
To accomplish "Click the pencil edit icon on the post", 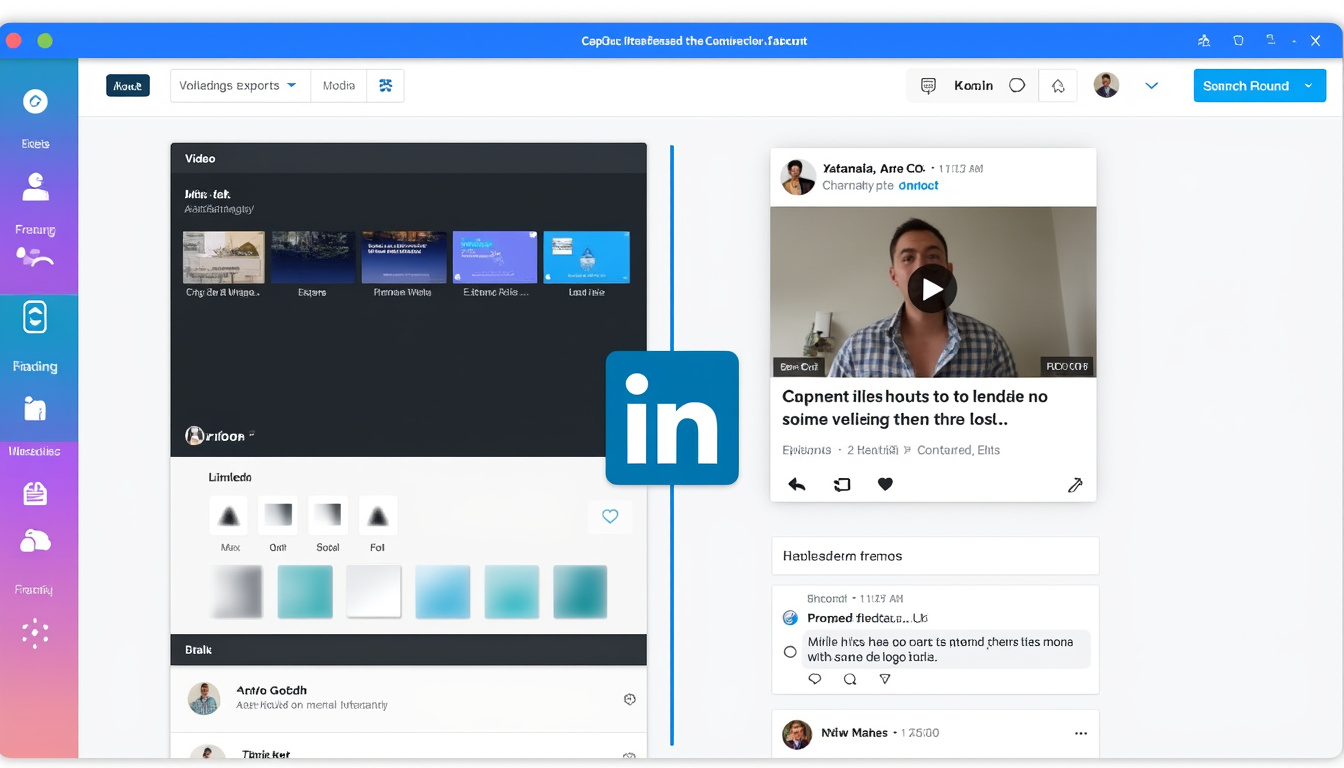I will tap(1075, 485).
